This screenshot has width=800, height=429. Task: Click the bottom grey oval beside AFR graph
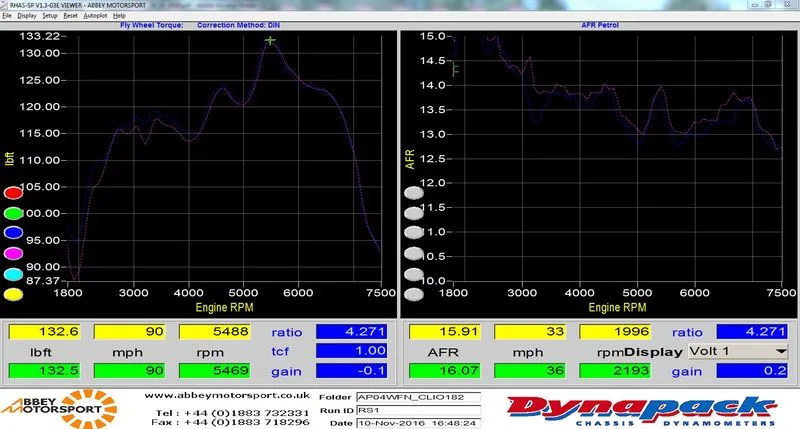(414, 295)
